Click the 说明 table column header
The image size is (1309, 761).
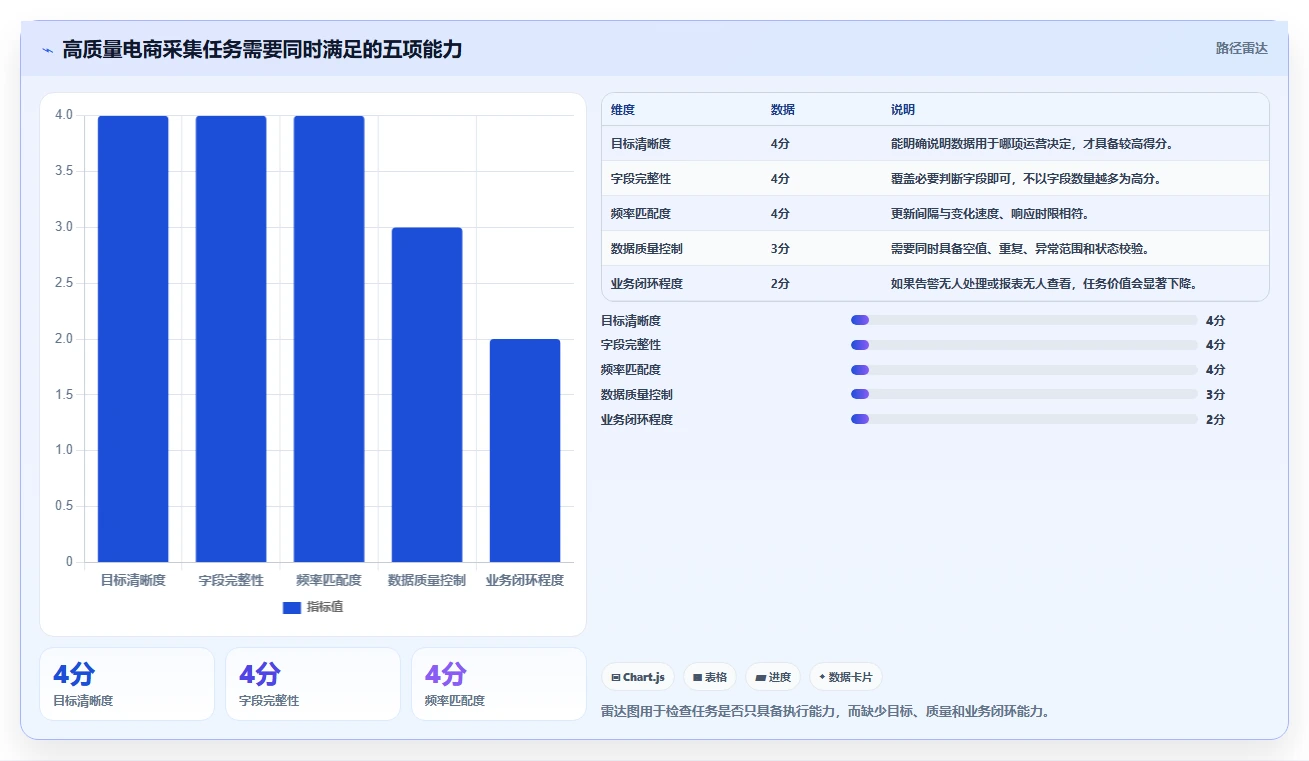(x=903, y=110)
